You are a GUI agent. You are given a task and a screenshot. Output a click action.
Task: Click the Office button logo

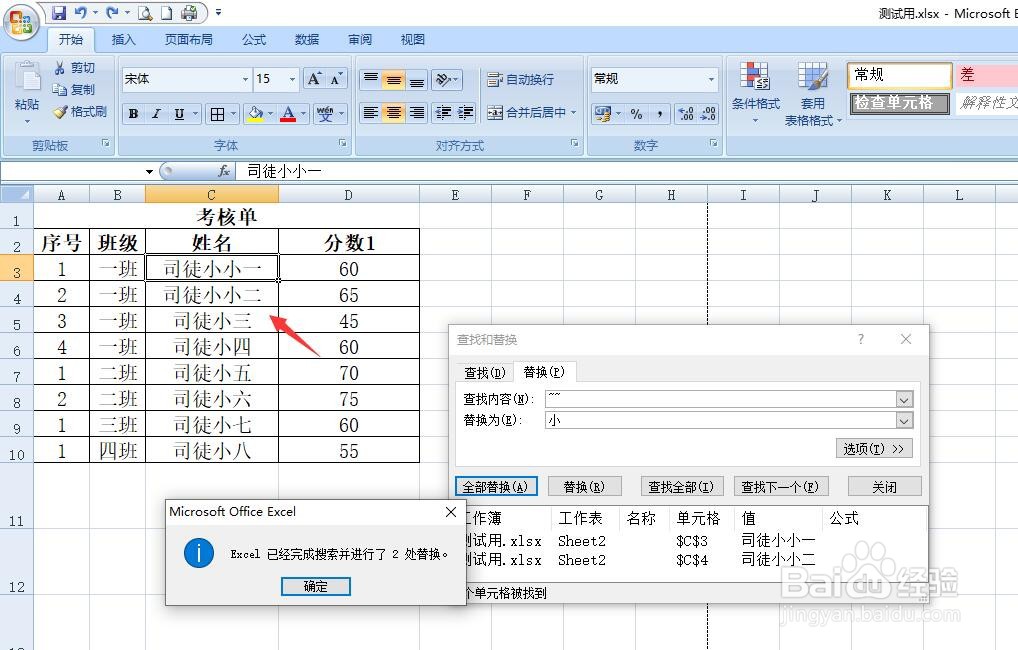pos(21,23)
